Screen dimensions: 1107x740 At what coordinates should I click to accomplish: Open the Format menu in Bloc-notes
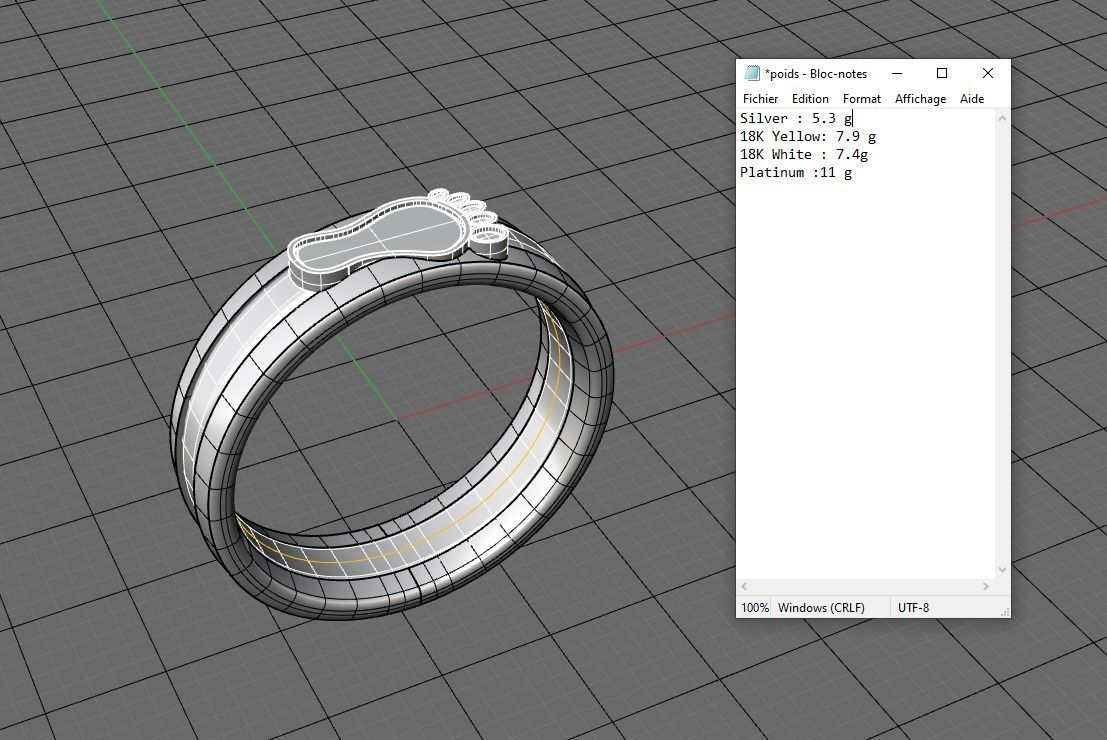861,99
